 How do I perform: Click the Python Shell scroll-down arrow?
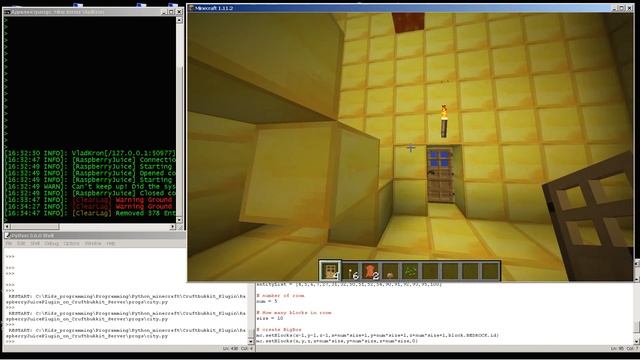pyautogui.click(x=251, y=342)
